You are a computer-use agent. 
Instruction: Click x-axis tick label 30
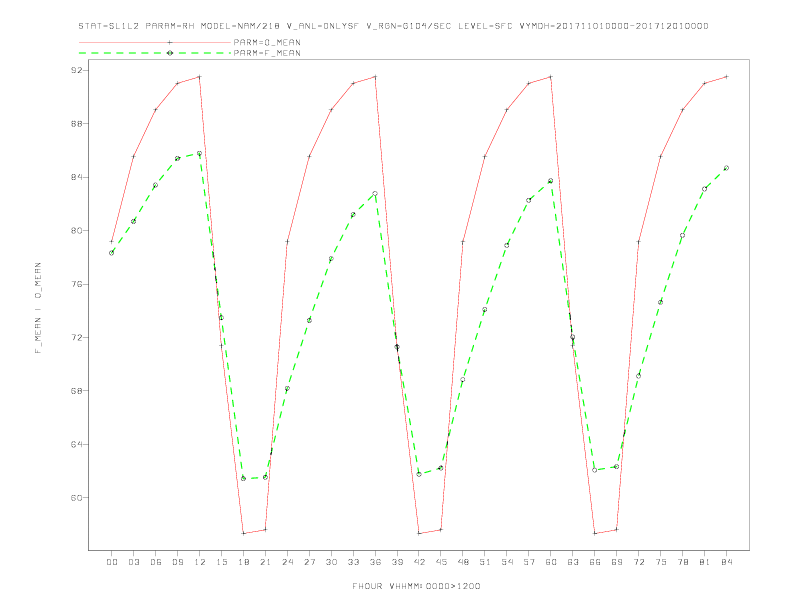point(331,562)
